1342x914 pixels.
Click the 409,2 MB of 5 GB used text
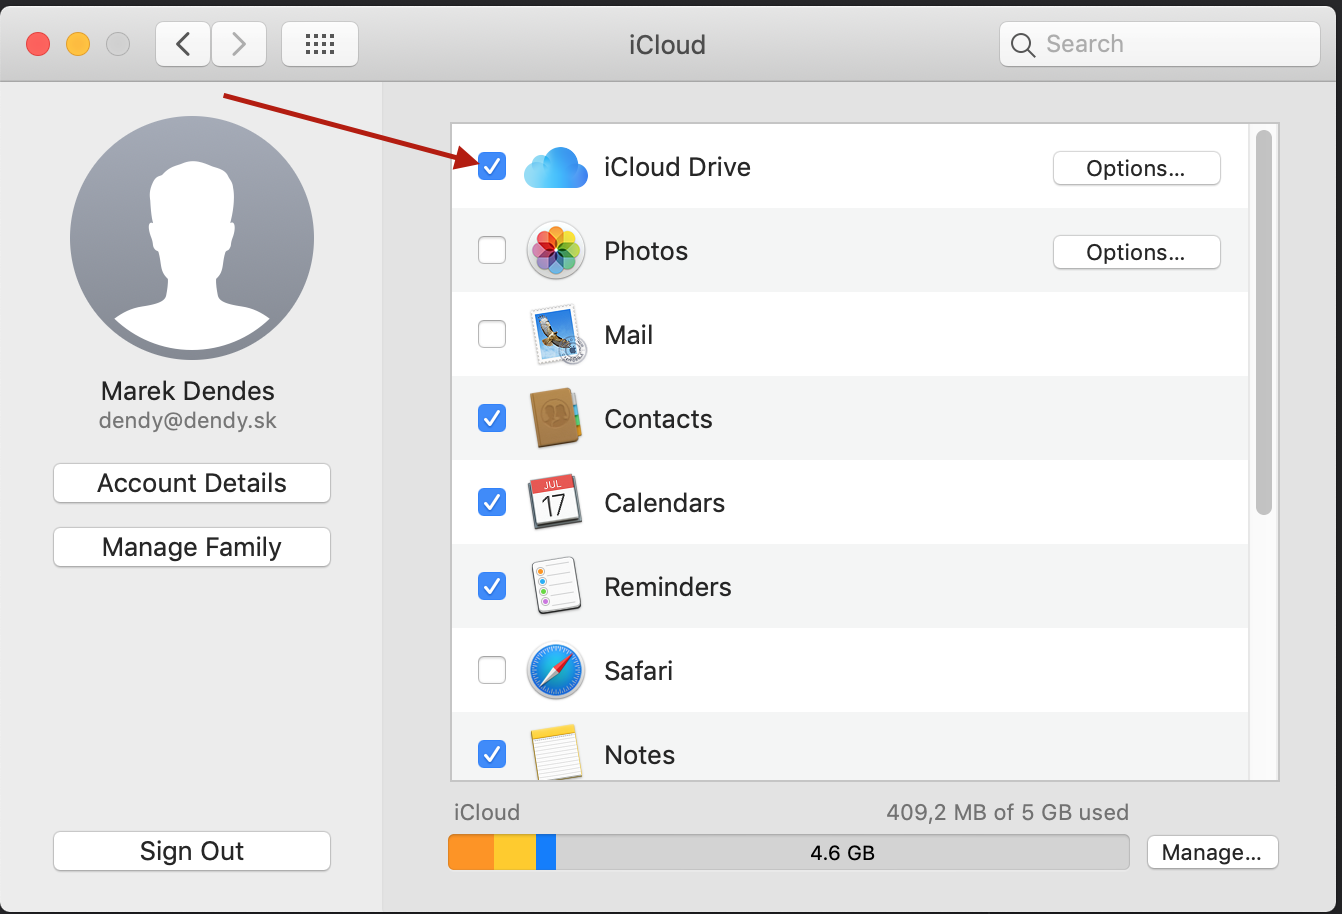[1007, 812]
